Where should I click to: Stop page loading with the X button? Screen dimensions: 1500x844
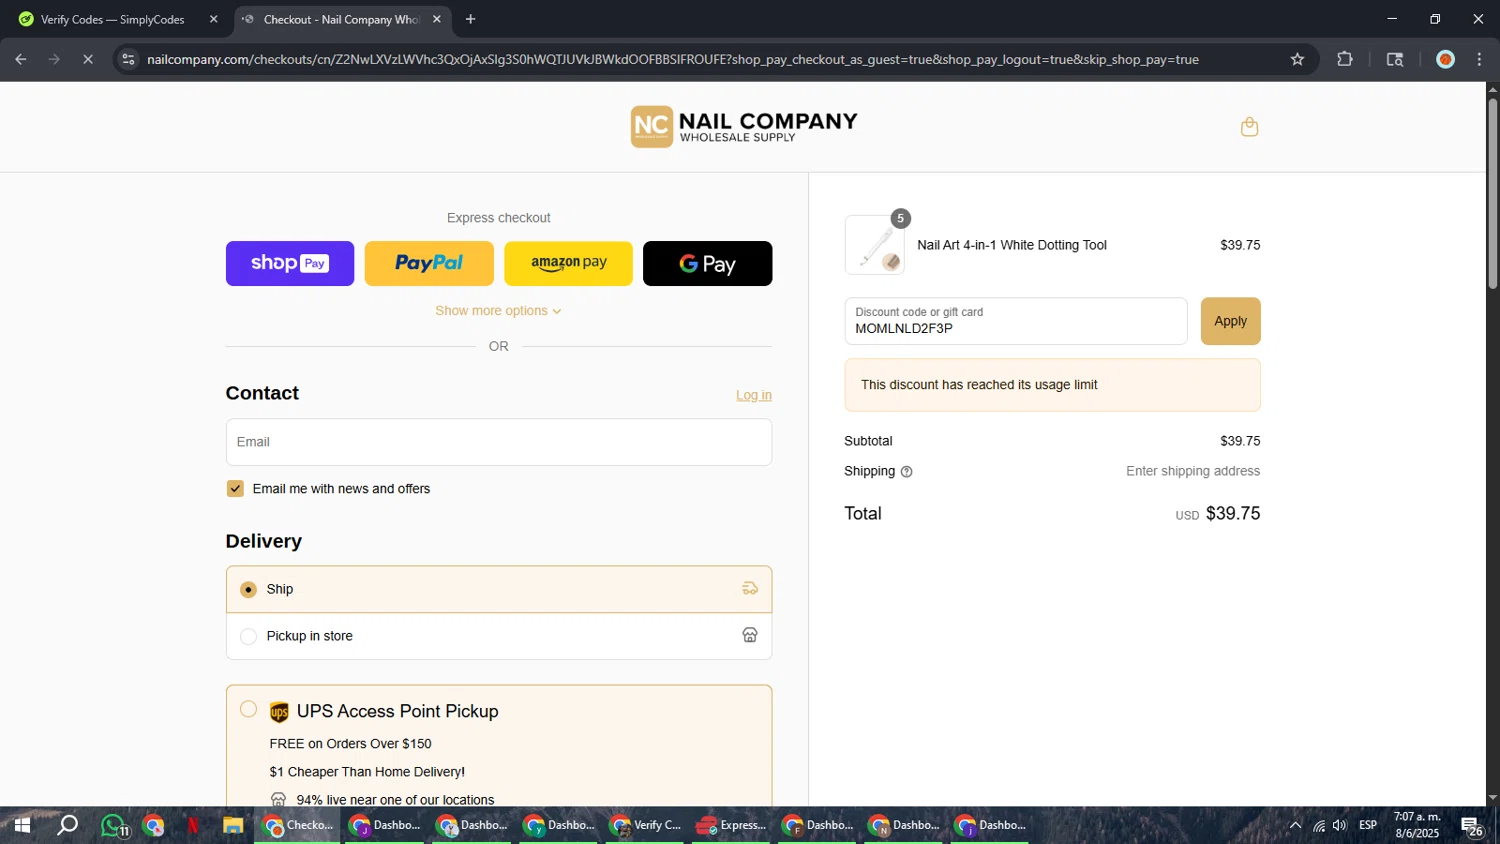[88, 59]
